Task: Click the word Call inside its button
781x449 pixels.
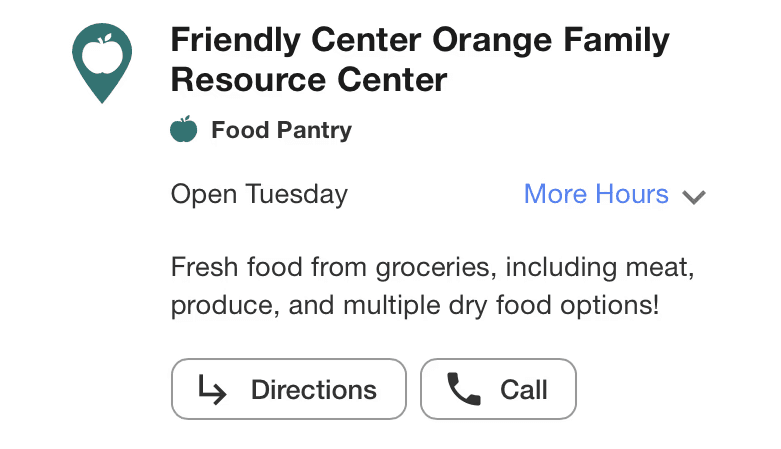Action: 523,389
